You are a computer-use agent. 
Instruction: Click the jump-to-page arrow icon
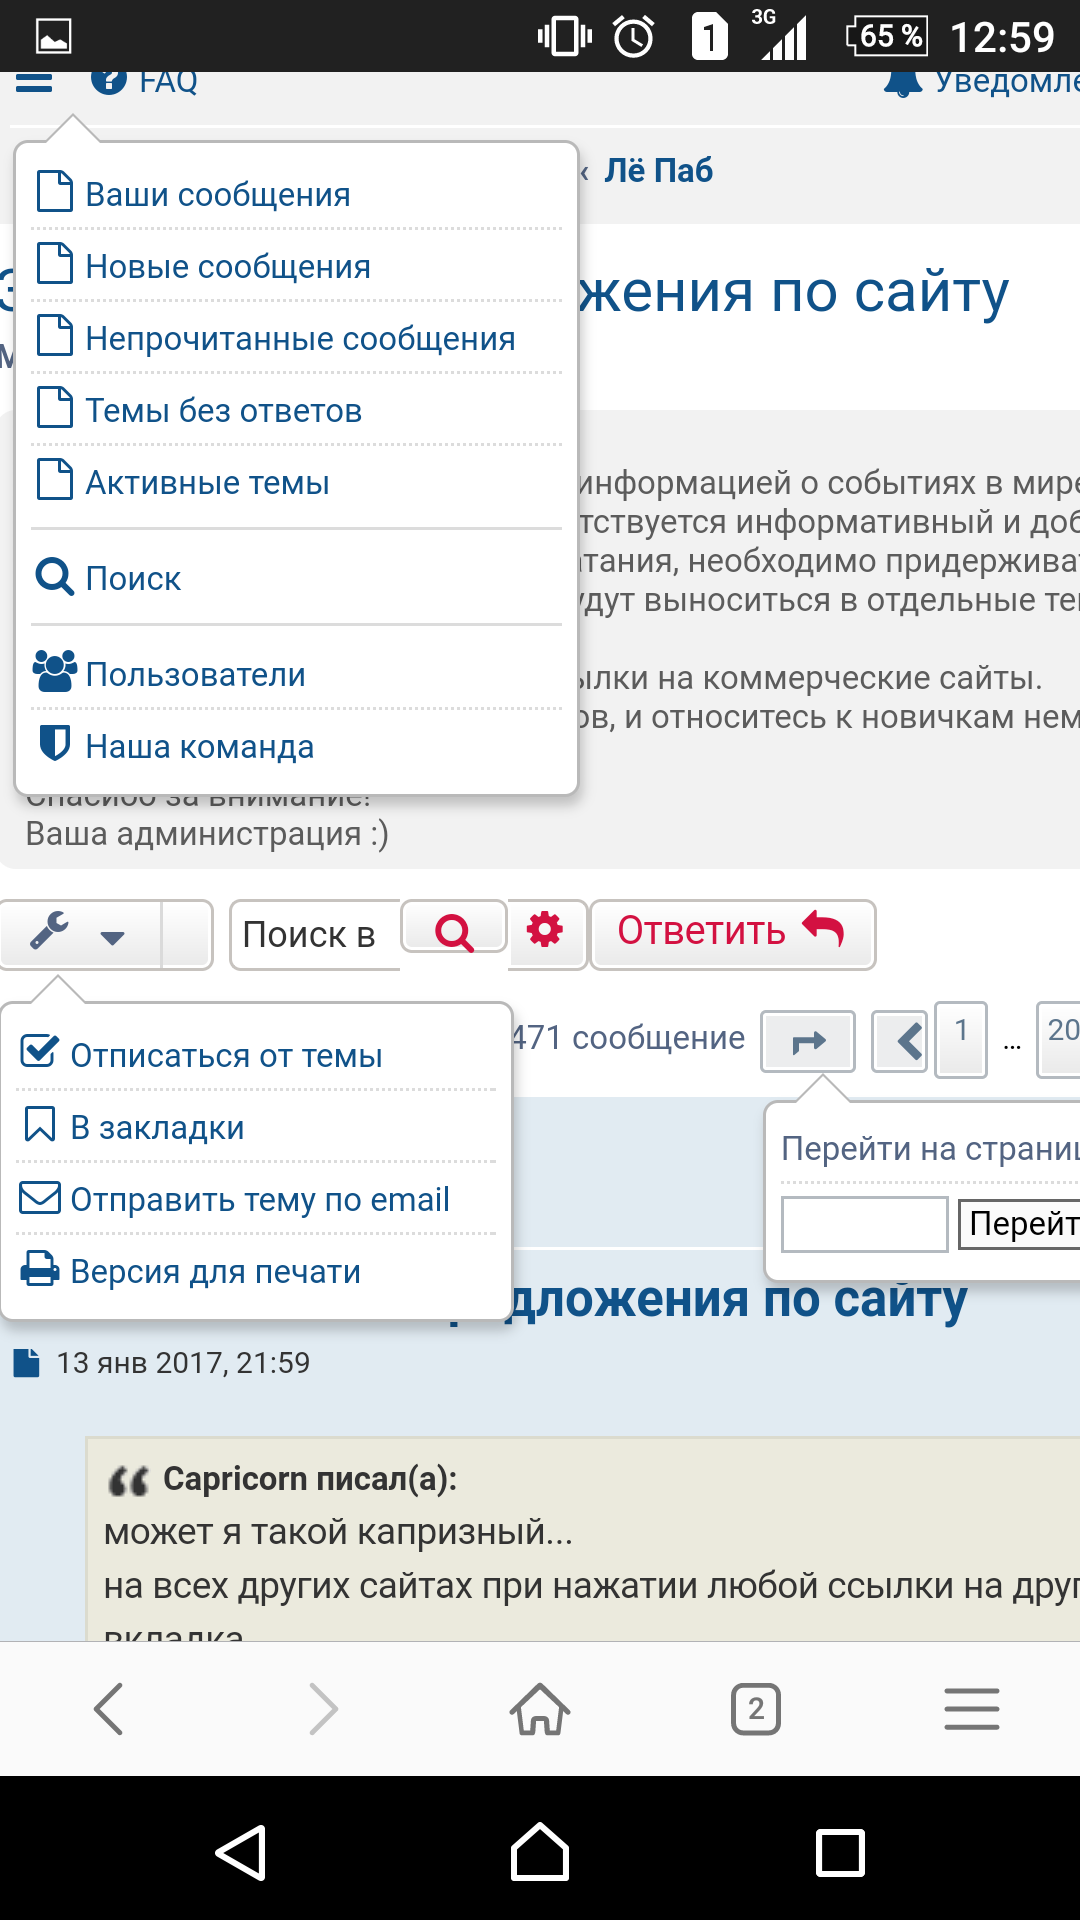click(x=808, y=1042)
